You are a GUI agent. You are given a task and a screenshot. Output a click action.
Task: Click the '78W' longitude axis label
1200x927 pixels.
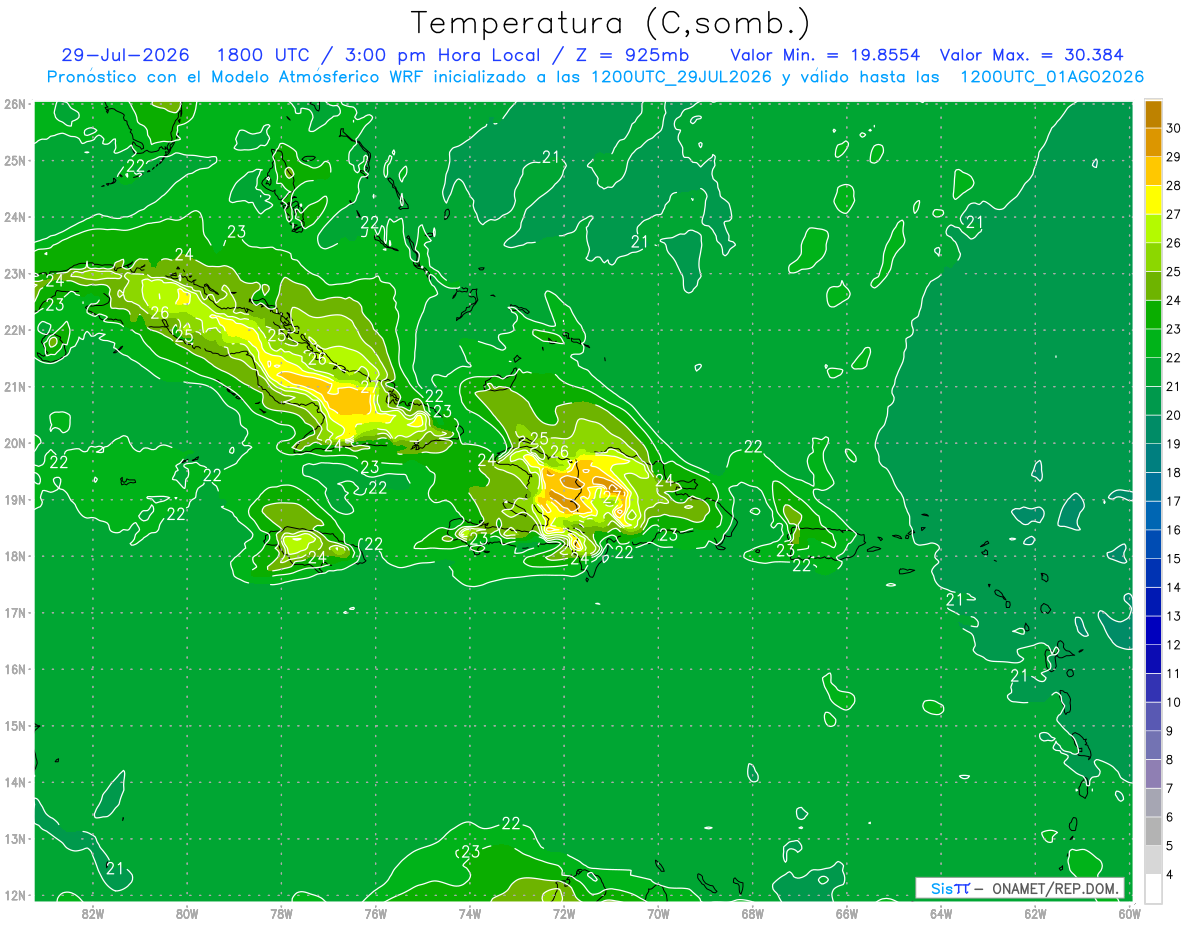coord(281,912)
